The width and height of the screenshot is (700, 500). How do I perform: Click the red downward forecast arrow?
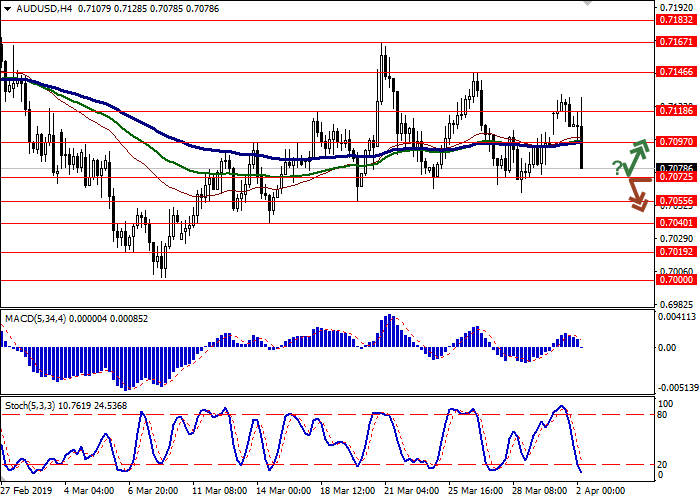[x=636, y=195]
